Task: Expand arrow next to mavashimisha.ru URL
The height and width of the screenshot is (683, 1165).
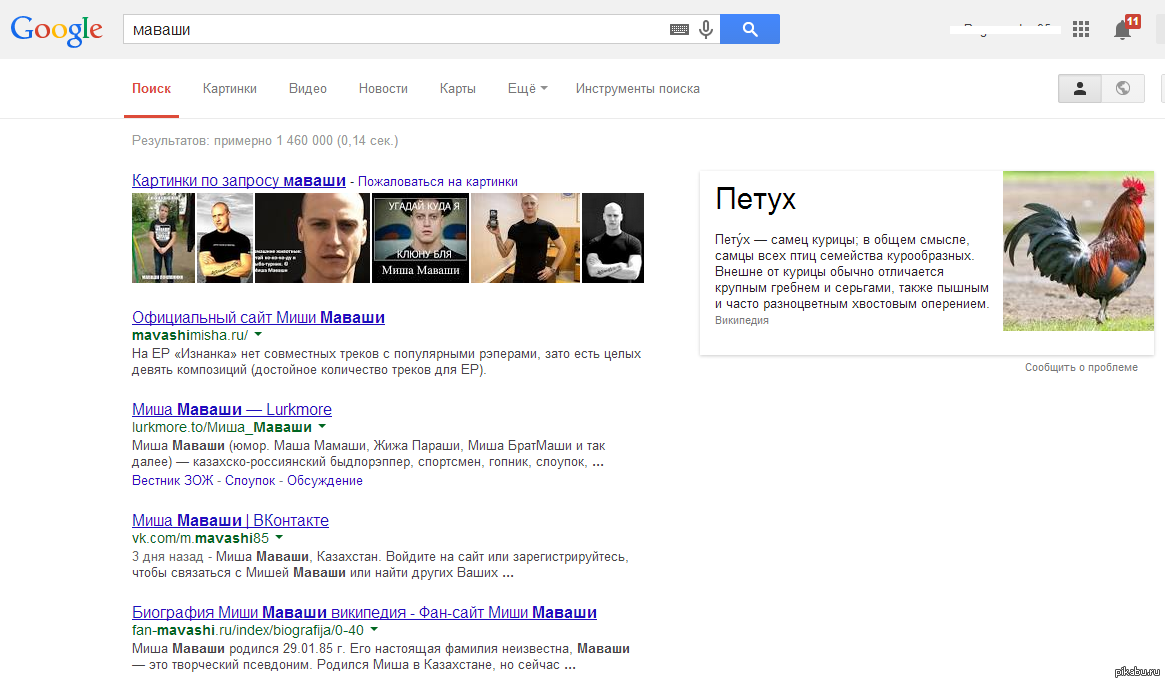Action: point(258,335)
